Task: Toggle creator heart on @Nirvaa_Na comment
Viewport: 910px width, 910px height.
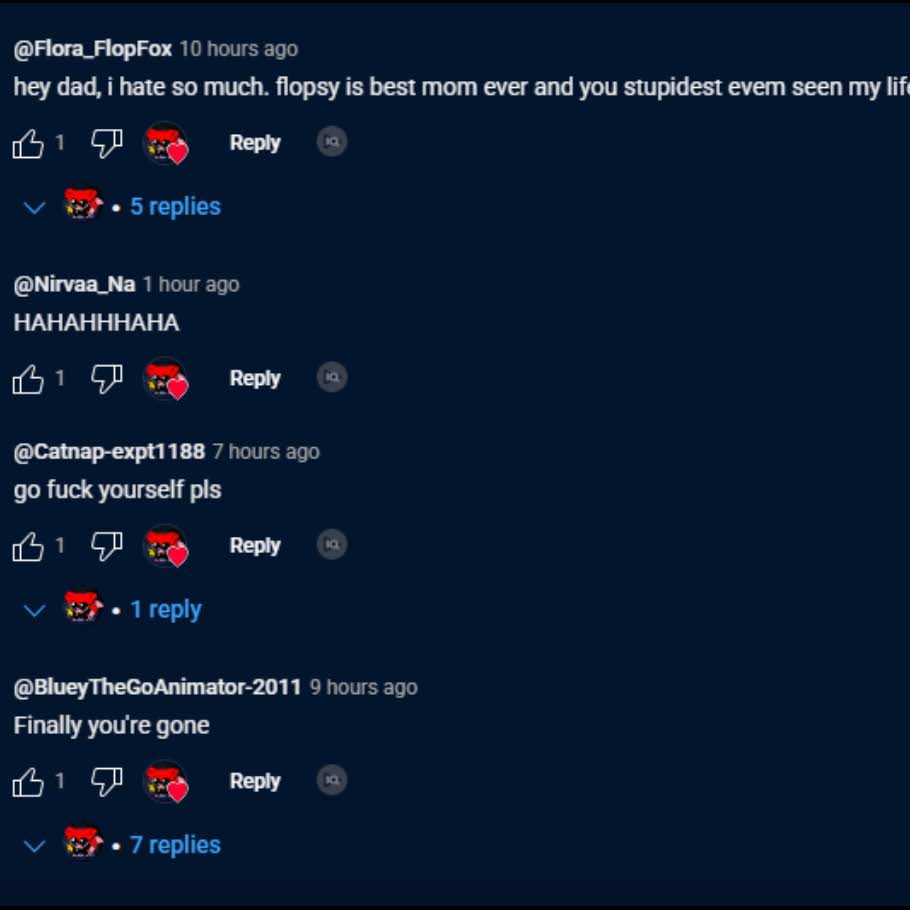Action: coord(166,379)
